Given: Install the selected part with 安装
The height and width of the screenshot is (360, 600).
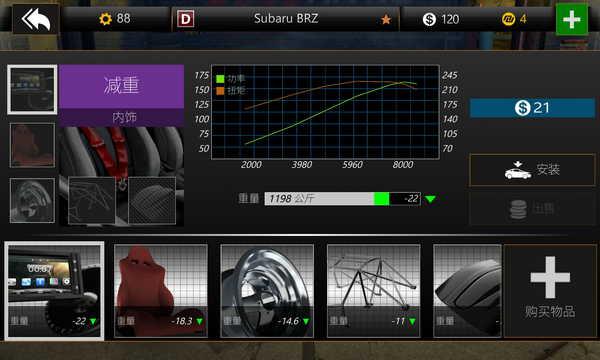Looking at the screenshot, I should (x=532, y=170).
